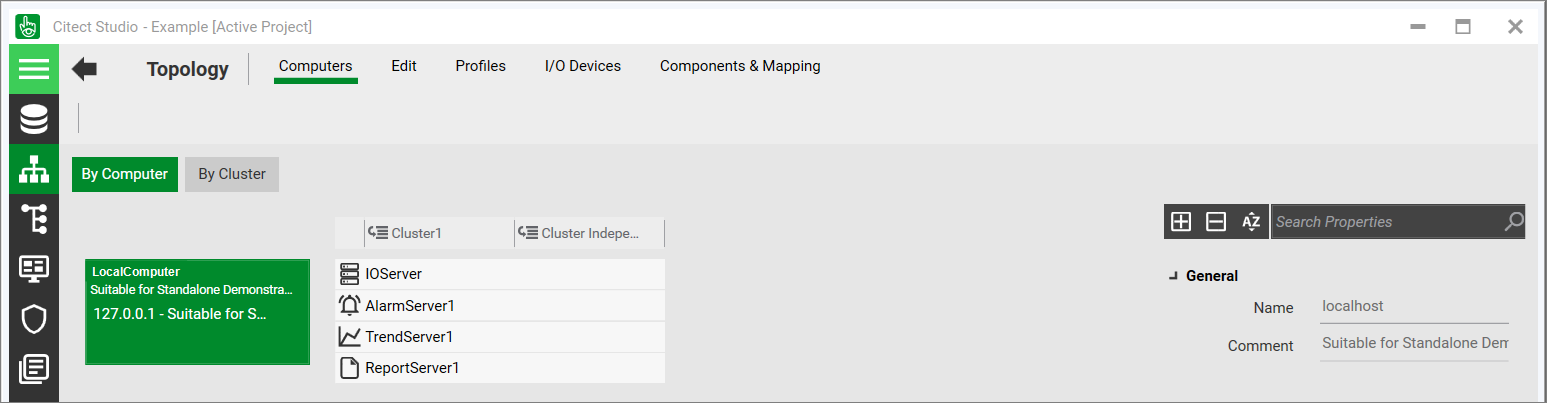Select the Topology network icon
Screen dimensions: 1547x403
click(34, 169)
